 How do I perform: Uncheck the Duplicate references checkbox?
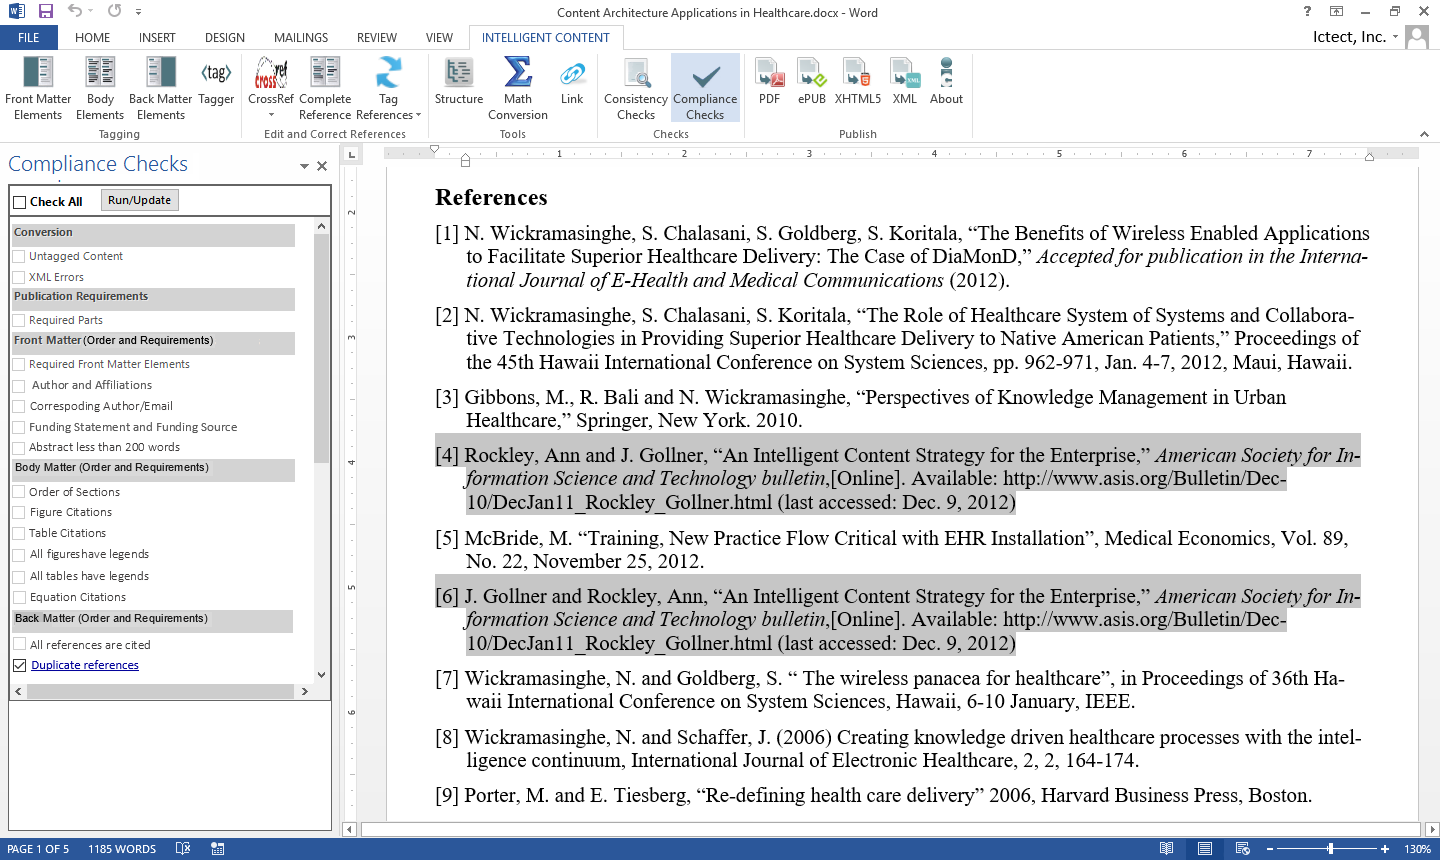click(x=19, y=665)
